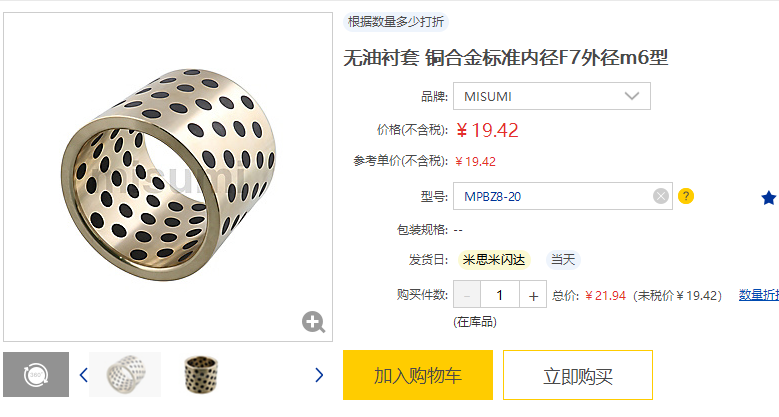The width and height of the screenshot is (779, 417).
Task: Decrease purchase quantity with minus button
Action: pos(467,295)
